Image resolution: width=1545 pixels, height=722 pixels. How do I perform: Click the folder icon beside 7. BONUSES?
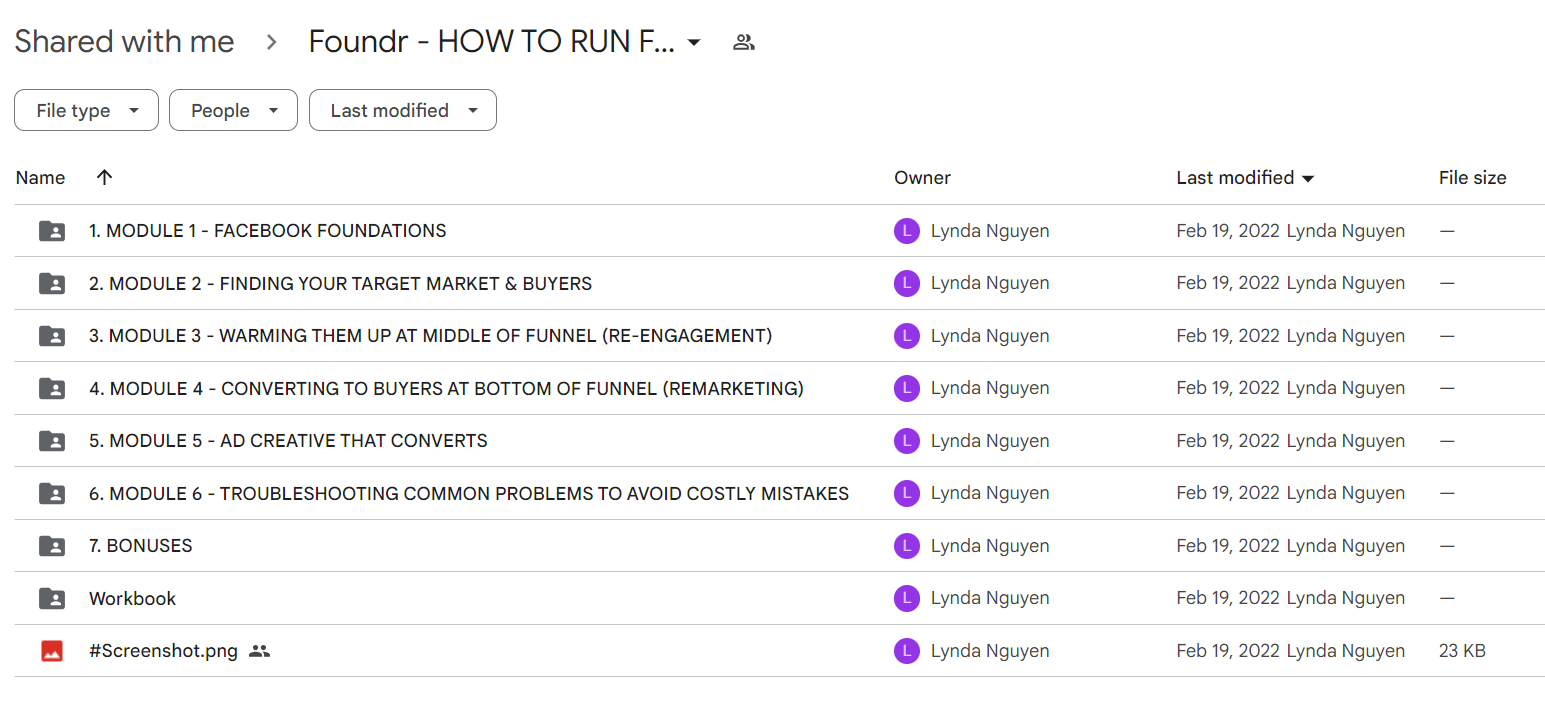(52, 546)
